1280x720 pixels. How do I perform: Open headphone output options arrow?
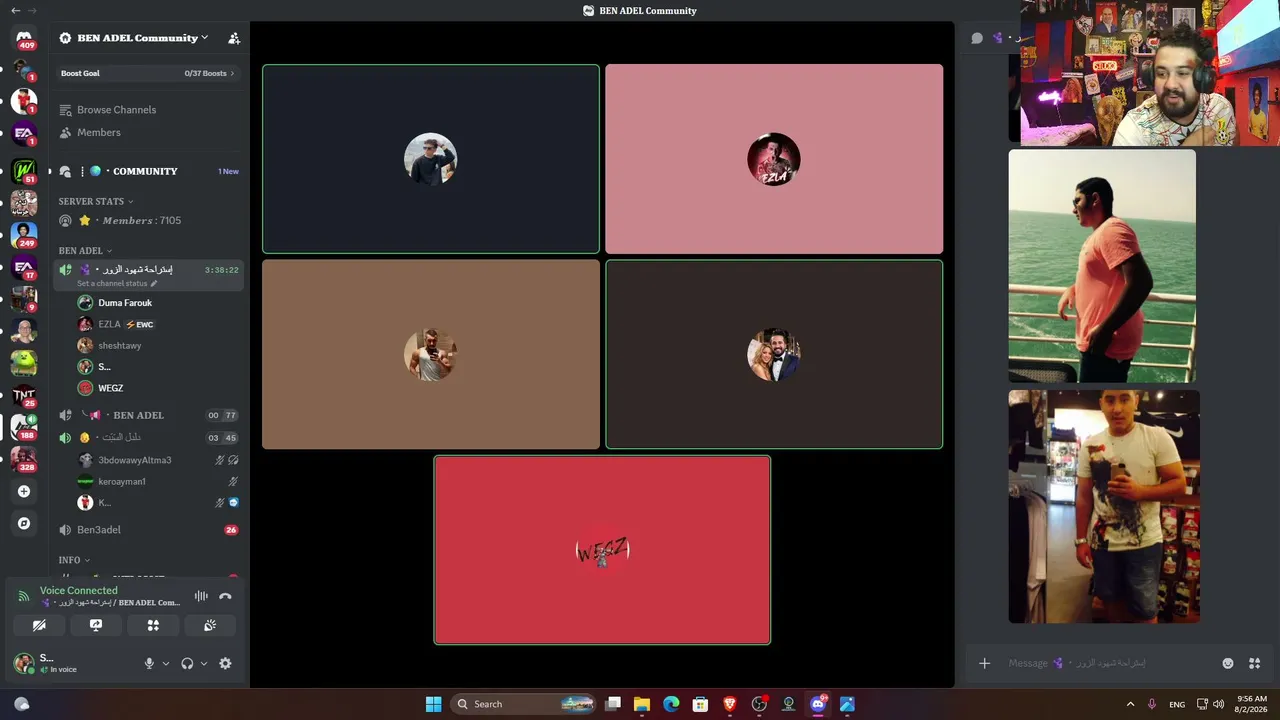pyautogui.click(x=204, y=663)
